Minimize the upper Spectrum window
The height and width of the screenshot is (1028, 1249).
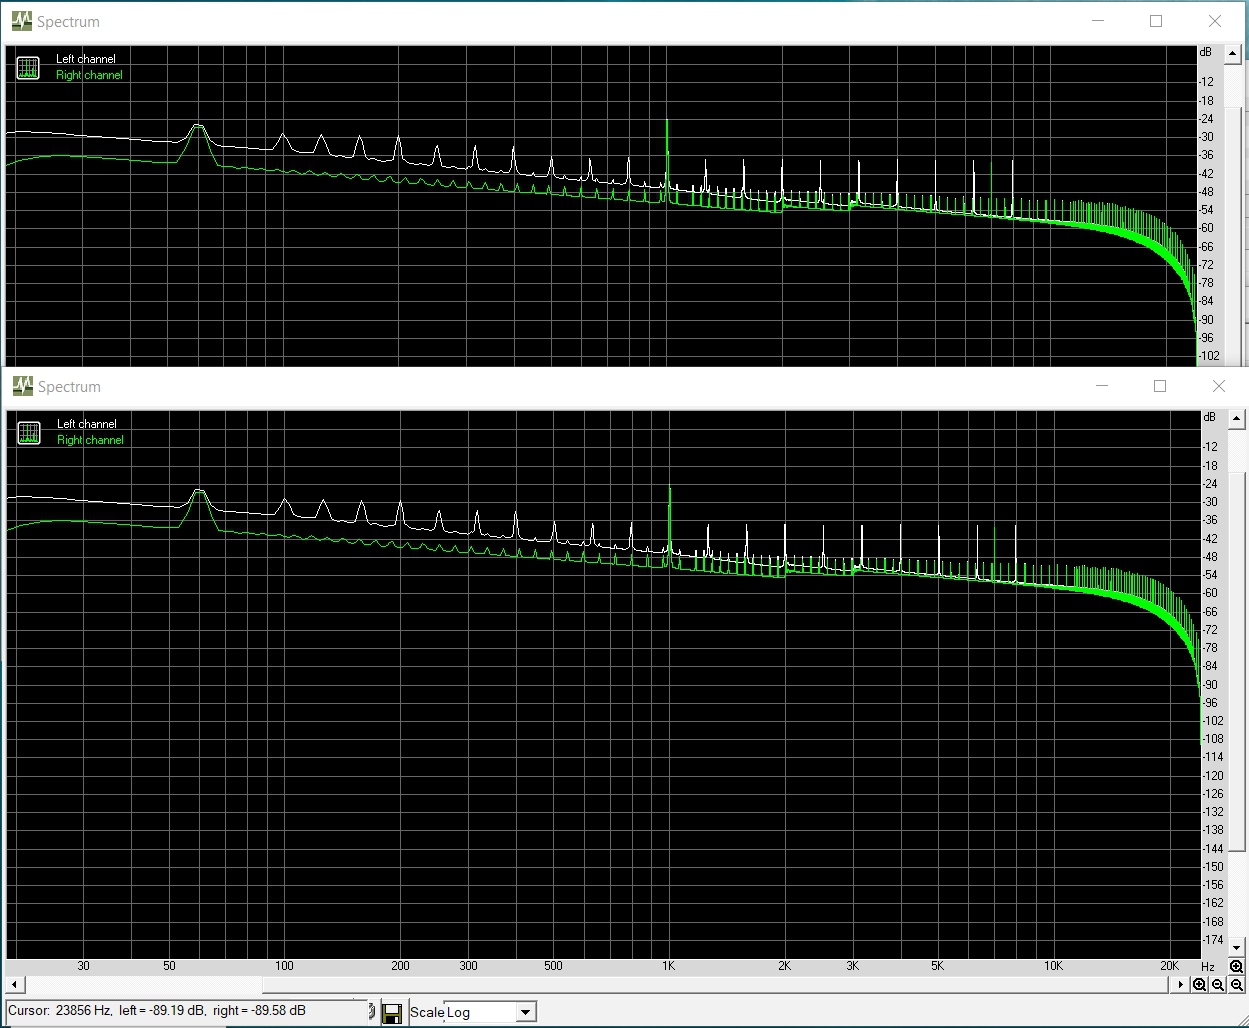tap(1098, 21)
